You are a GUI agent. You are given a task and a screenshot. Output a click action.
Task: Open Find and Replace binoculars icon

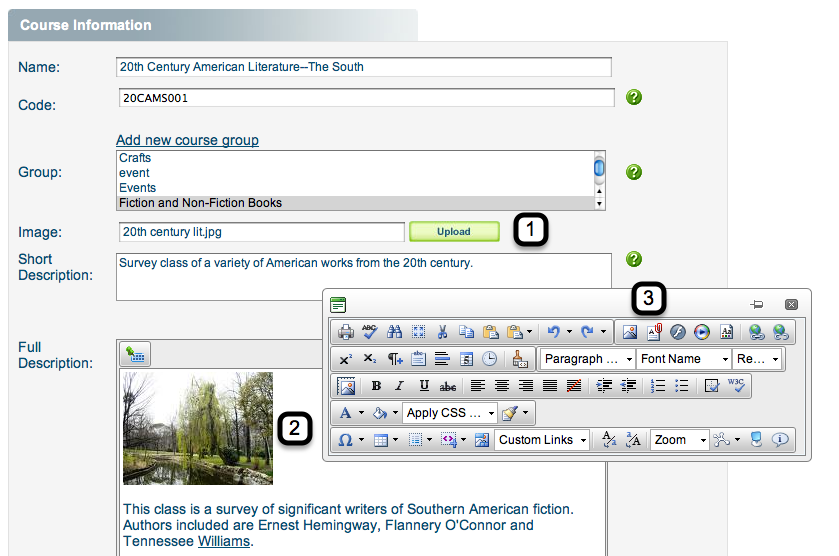[x=394, y=332]
